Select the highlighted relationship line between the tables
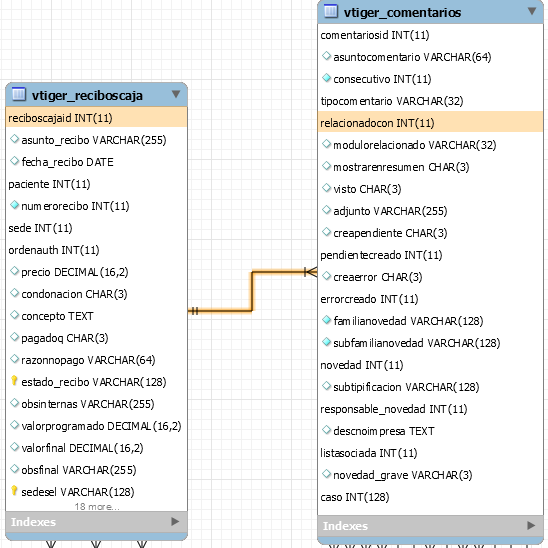This screenshot has height=548, width=548. (x=252, y=291)
